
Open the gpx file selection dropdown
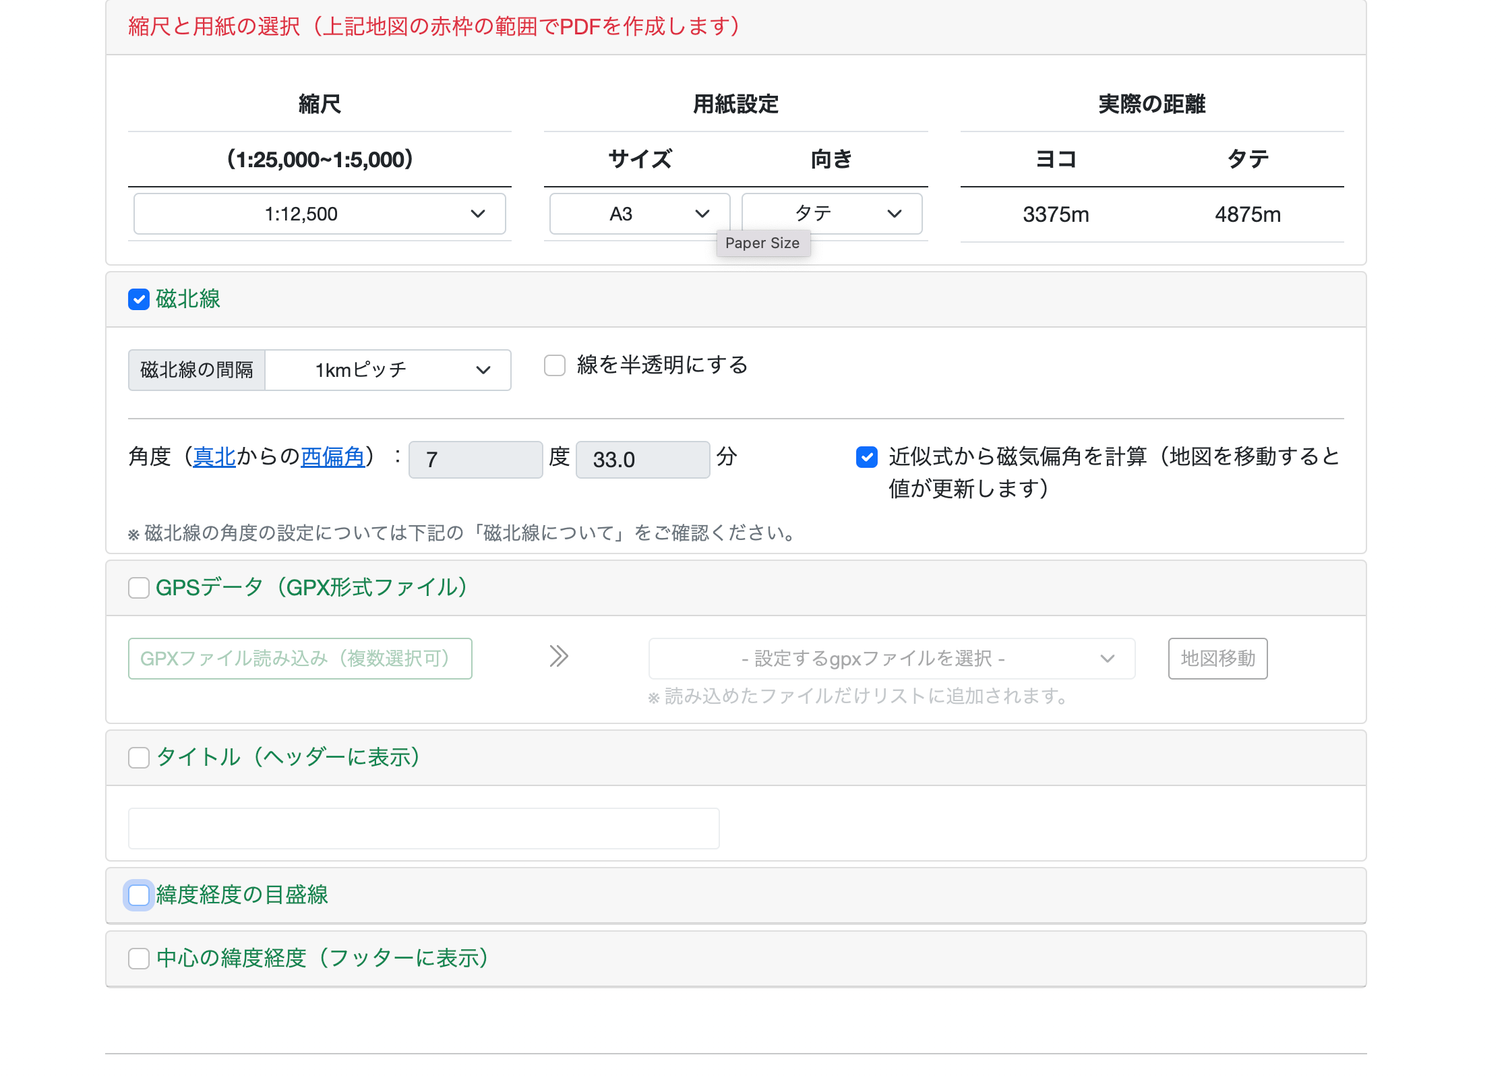coord(891,659)
